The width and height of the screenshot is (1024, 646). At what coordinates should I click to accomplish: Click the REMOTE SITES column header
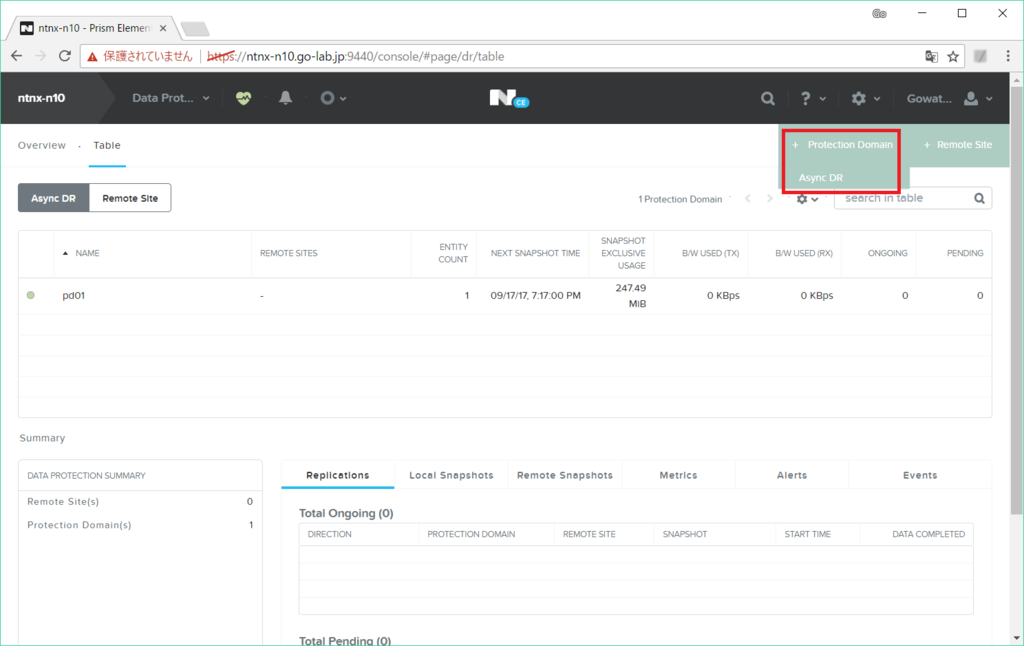point(289,253)
